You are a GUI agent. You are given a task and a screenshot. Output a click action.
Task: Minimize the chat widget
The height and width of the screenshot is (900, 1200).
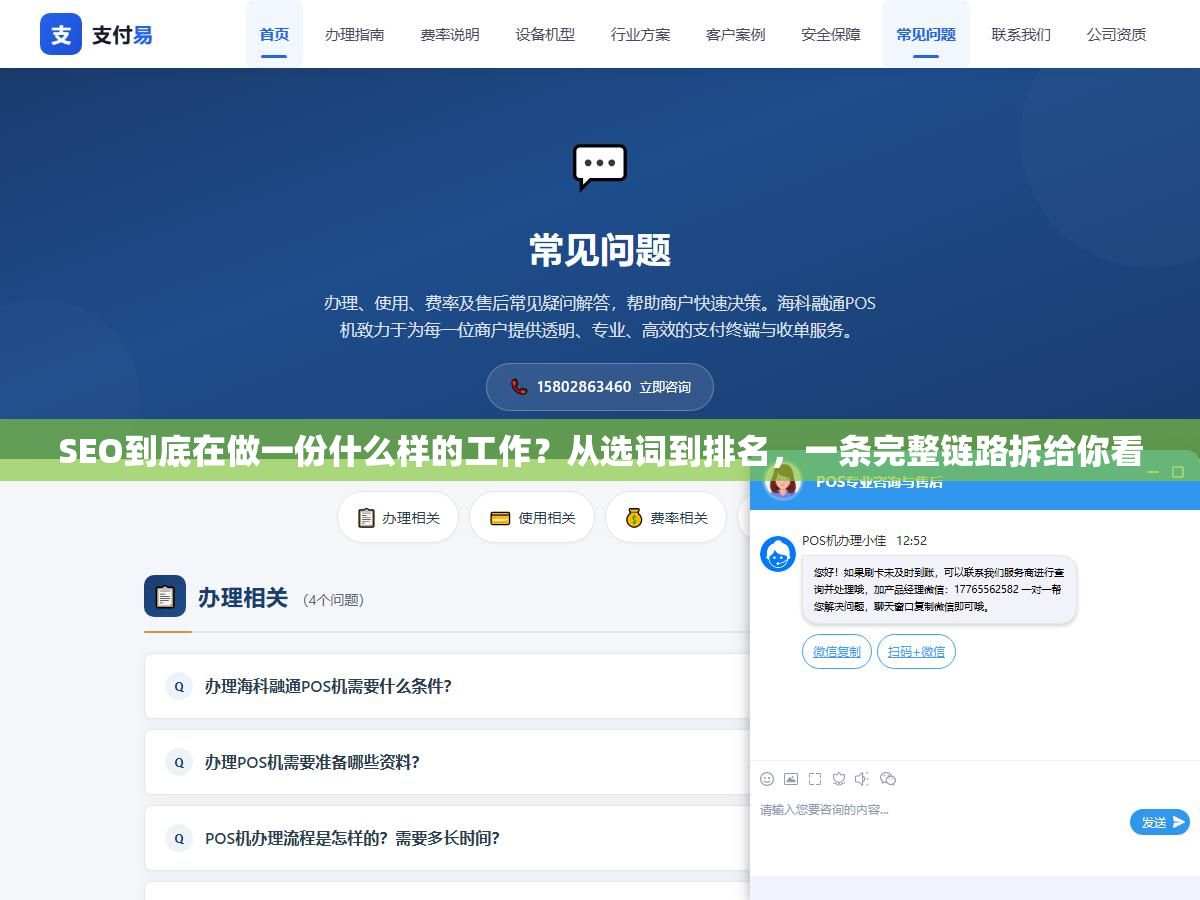click(1153, 471)
